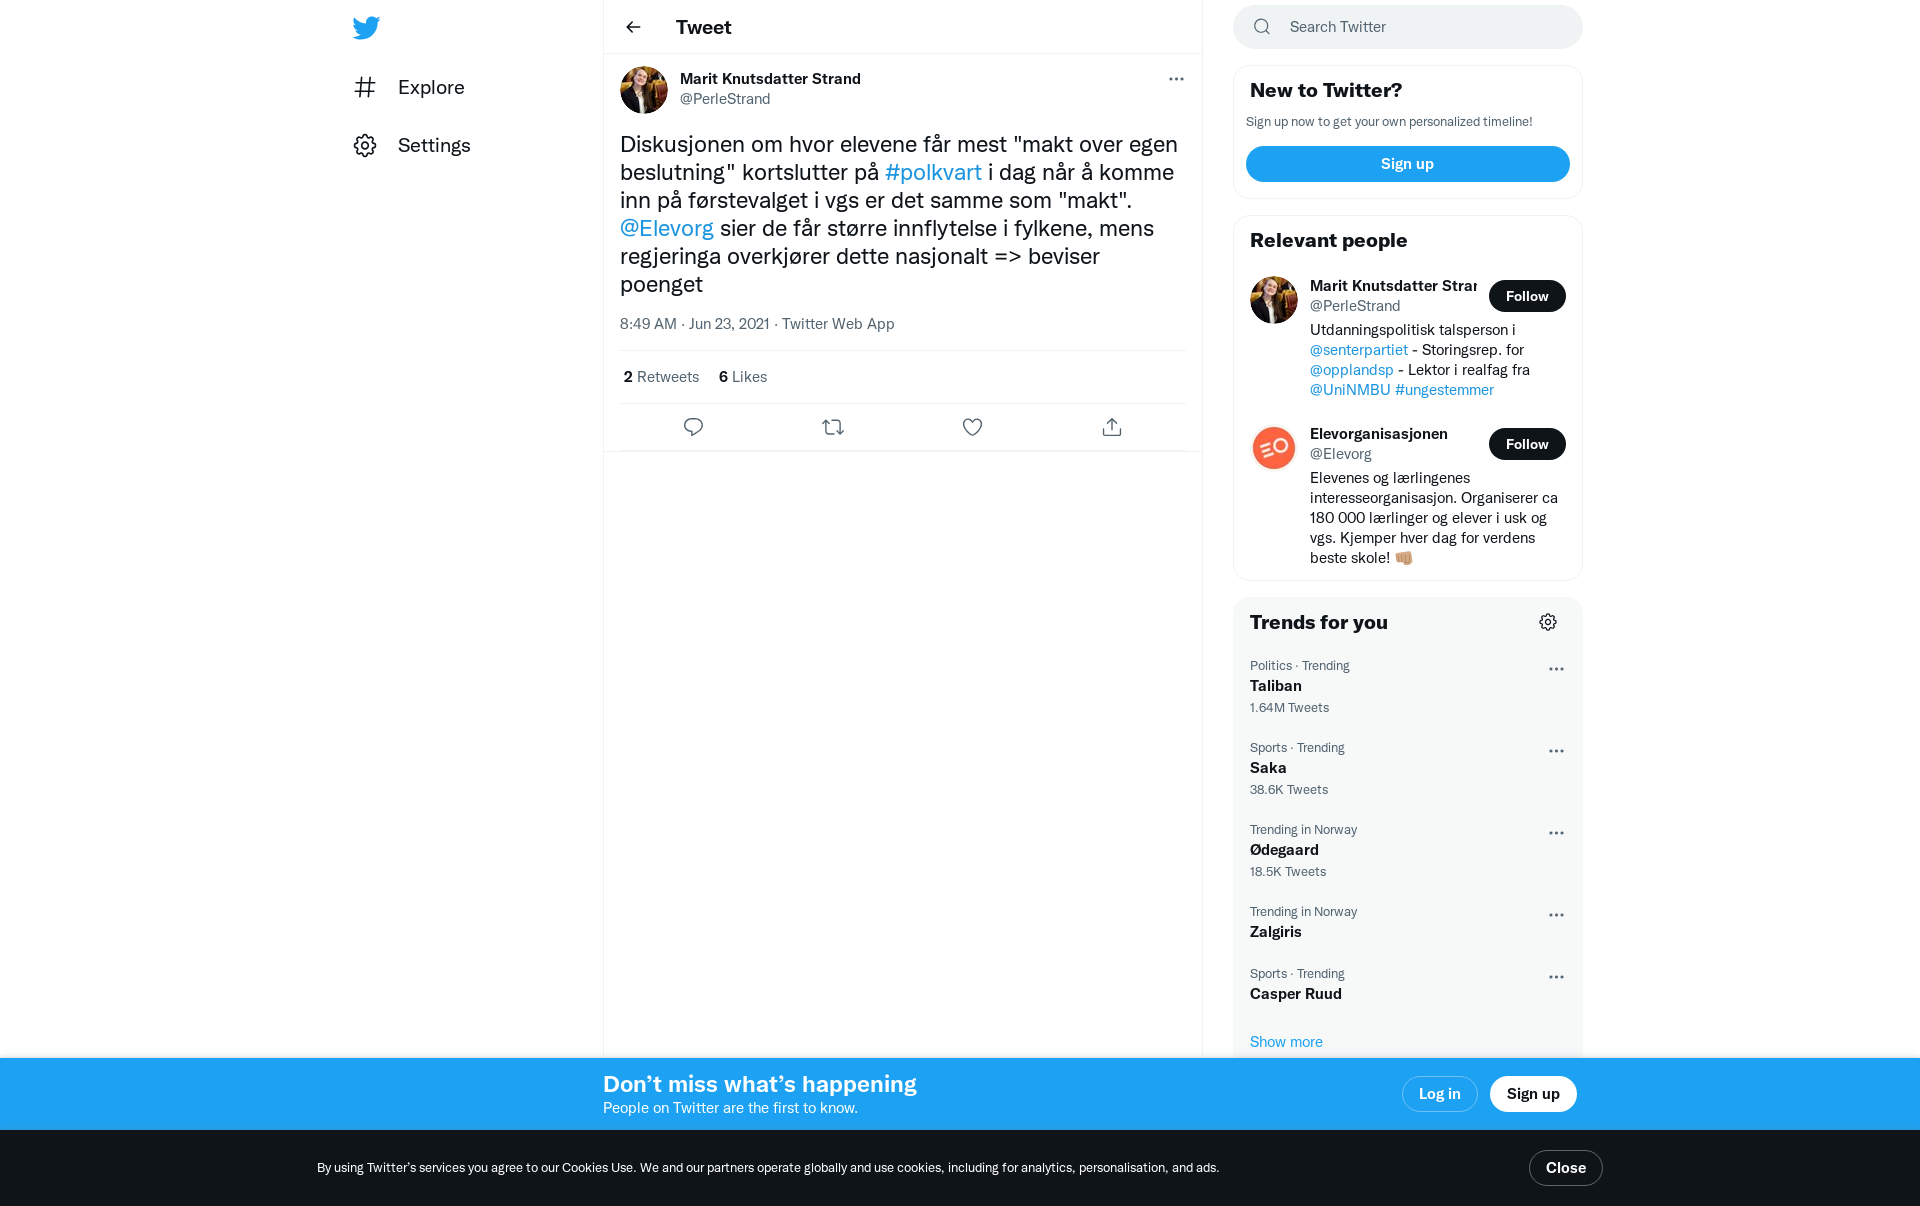The height and width of the screenshot is (1206, 1920).
Task: Open more options for Taliban trend
Action: [1556, 669]
